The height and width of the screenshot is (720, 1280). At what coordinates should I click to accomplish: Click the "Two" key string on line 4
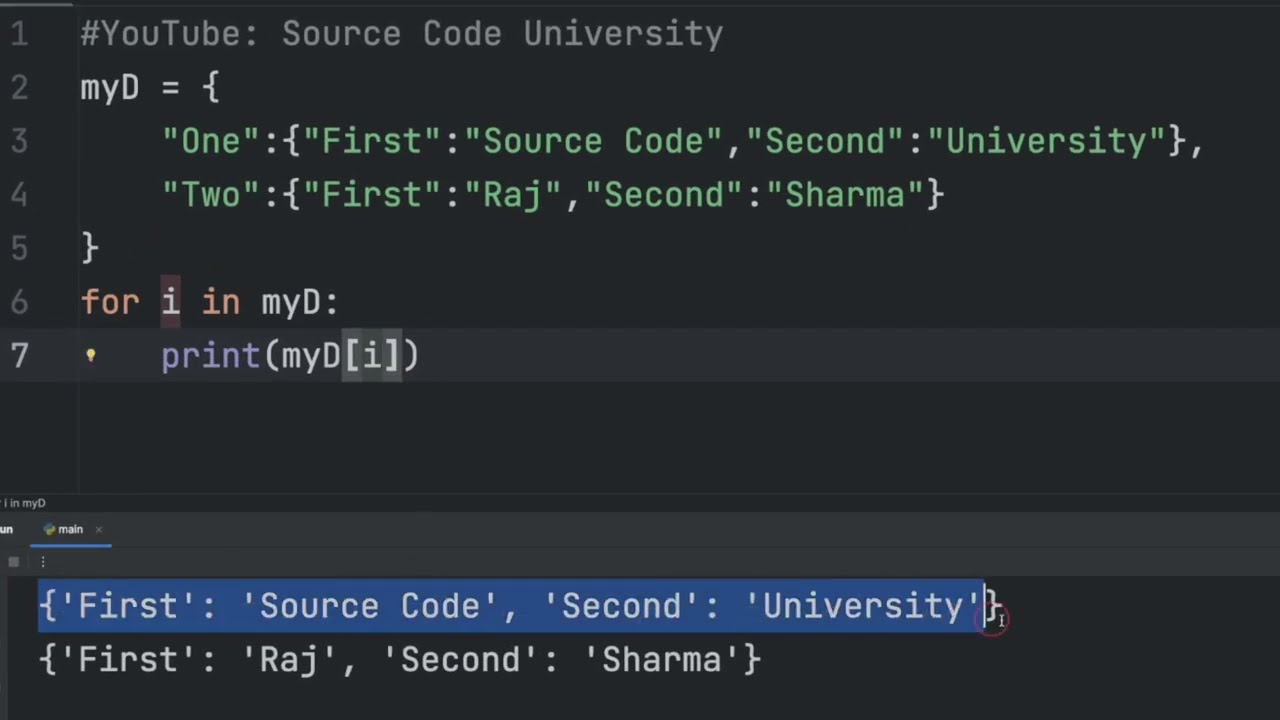point(212,195)
